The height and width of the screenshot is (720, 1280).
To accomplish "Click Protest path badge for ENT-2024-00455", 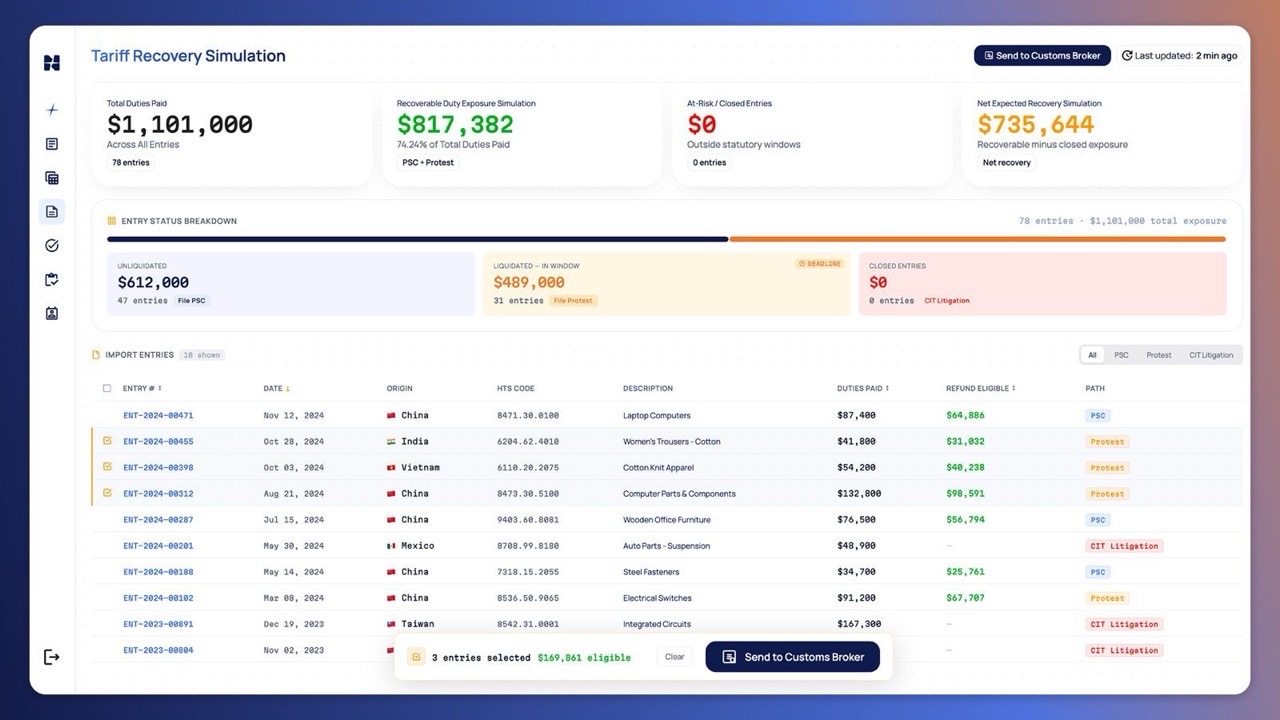I will [x=1107, y=441].
